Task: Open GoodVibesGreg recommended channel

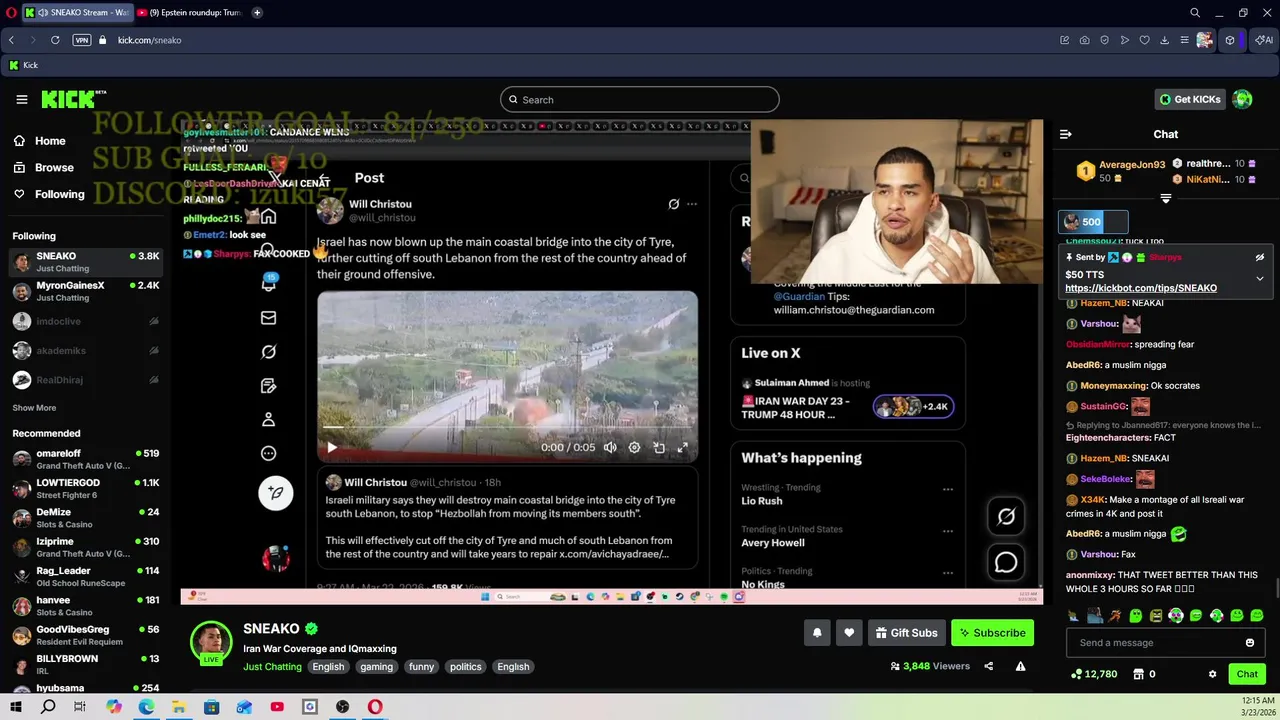Action: coord(86,635)
